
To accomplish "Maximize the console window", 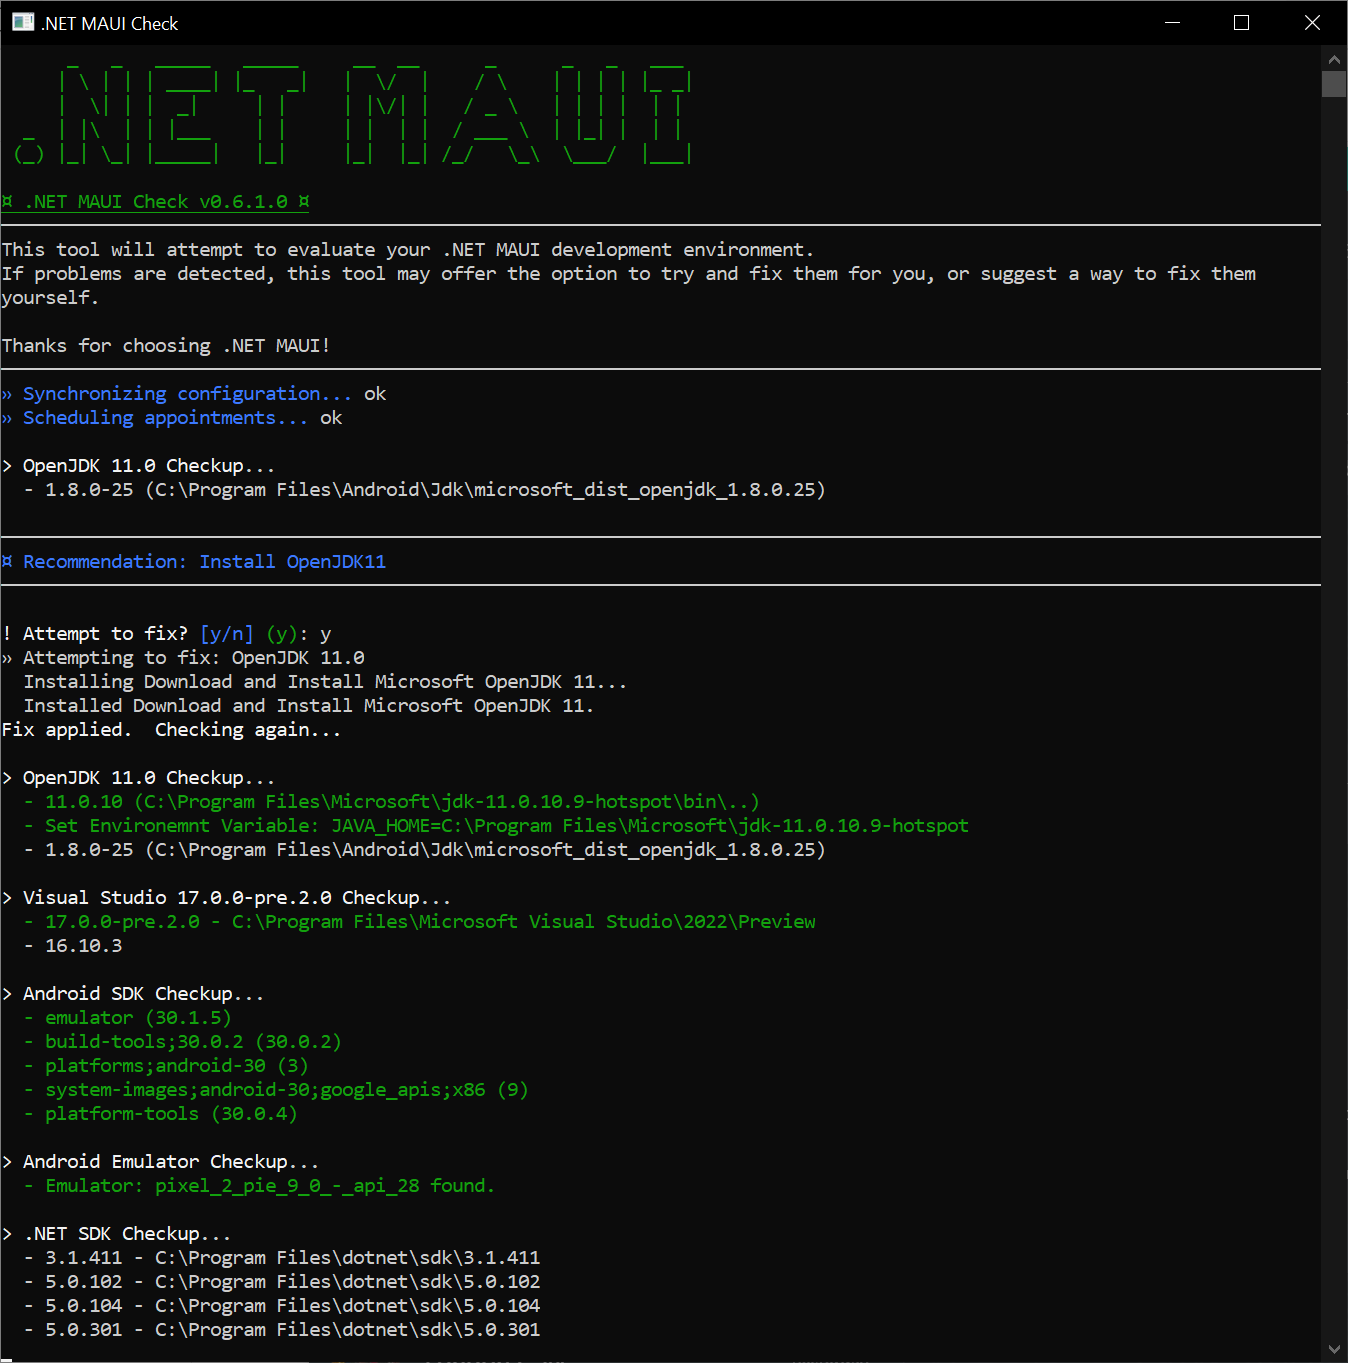I will click(x=1241, y=22).
